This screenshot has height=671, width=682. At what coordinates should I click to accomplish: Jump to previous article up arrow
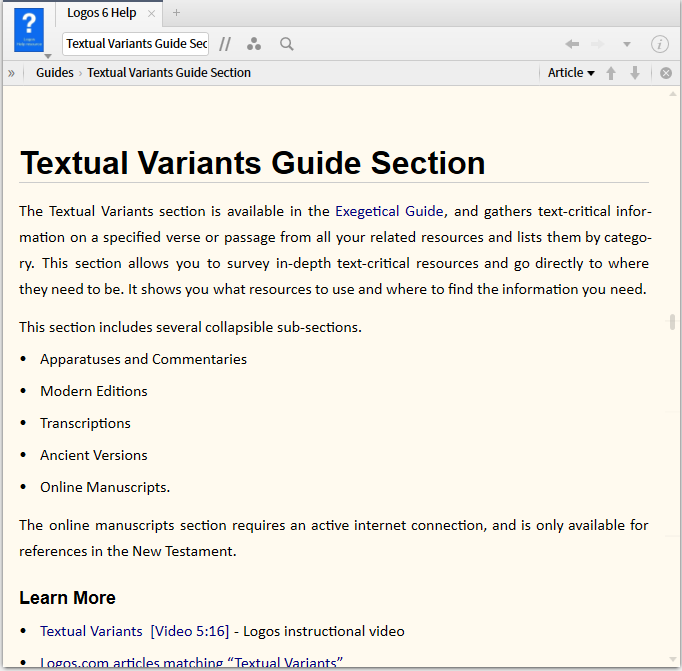pyautogui.click(x=611, y=73)
